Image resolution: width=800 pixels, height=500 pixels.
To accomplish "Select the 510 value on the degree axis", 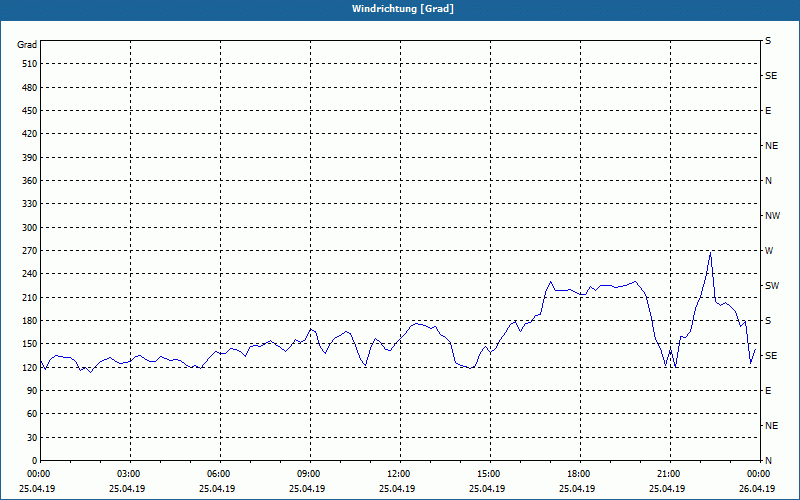I will pos(30,64).
